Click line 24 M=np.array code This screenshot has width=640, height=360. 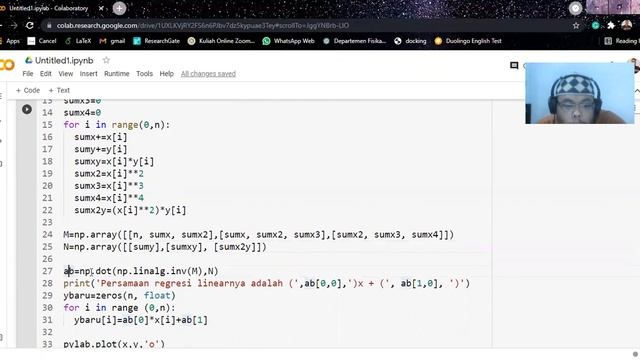(x=258, y=235)
